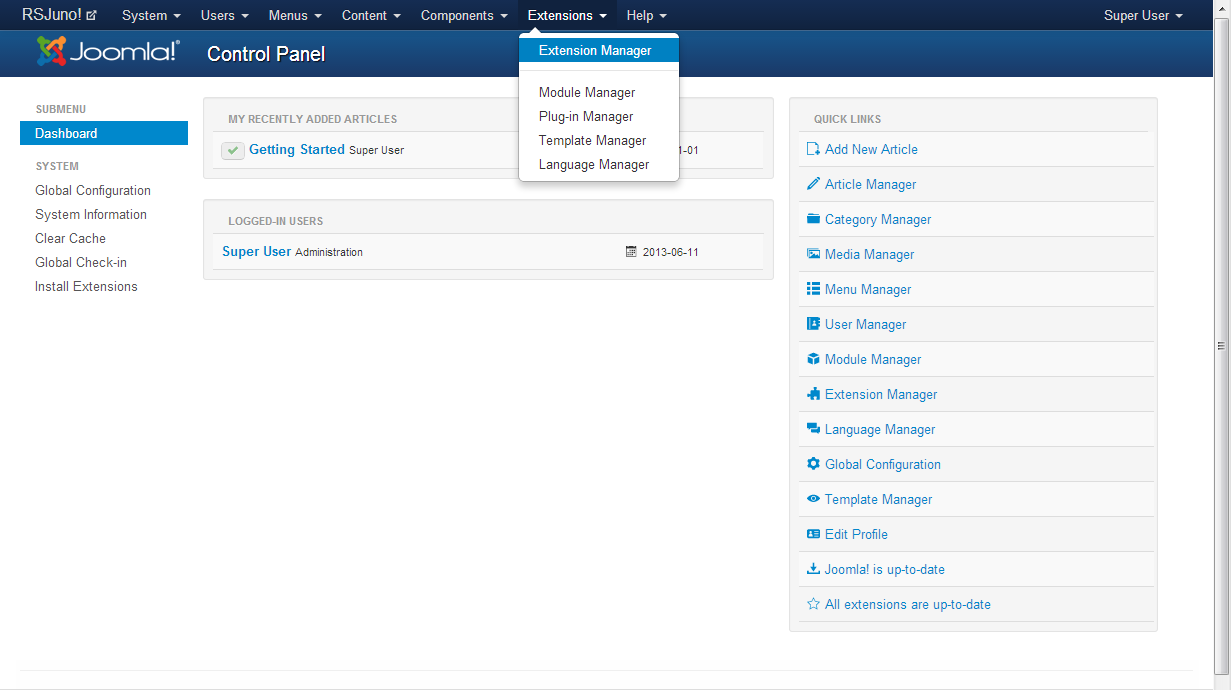This screenshot has width=1231, height=690.
Task: Click the Super User link under Logged-in Users
Action: pyautogui.click(x=256, y=251)
